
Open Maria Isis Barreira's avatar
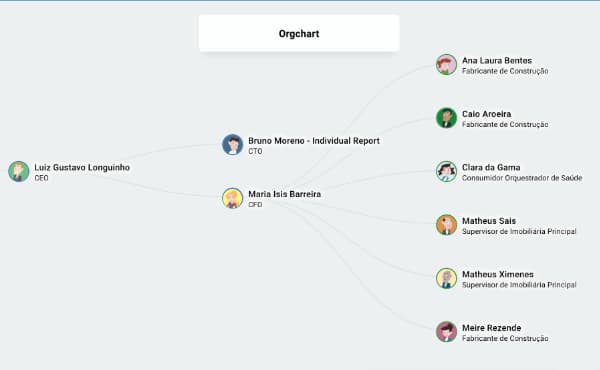point(233,198)
